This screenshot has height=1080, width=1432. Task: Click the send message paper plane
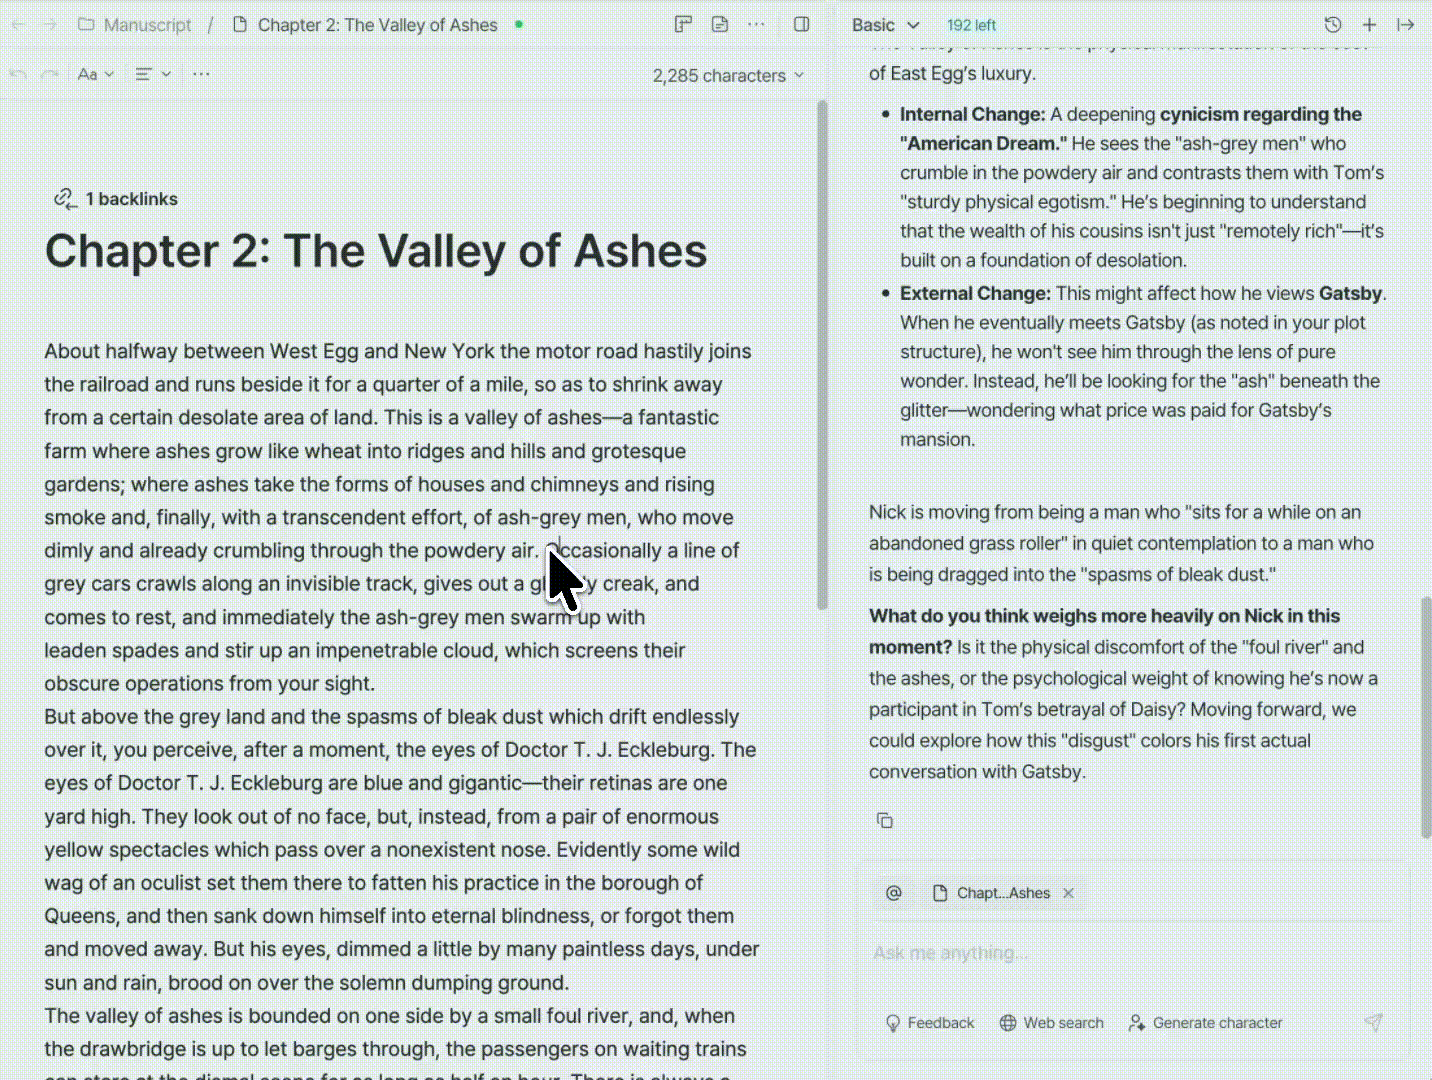(1373, 1022)
